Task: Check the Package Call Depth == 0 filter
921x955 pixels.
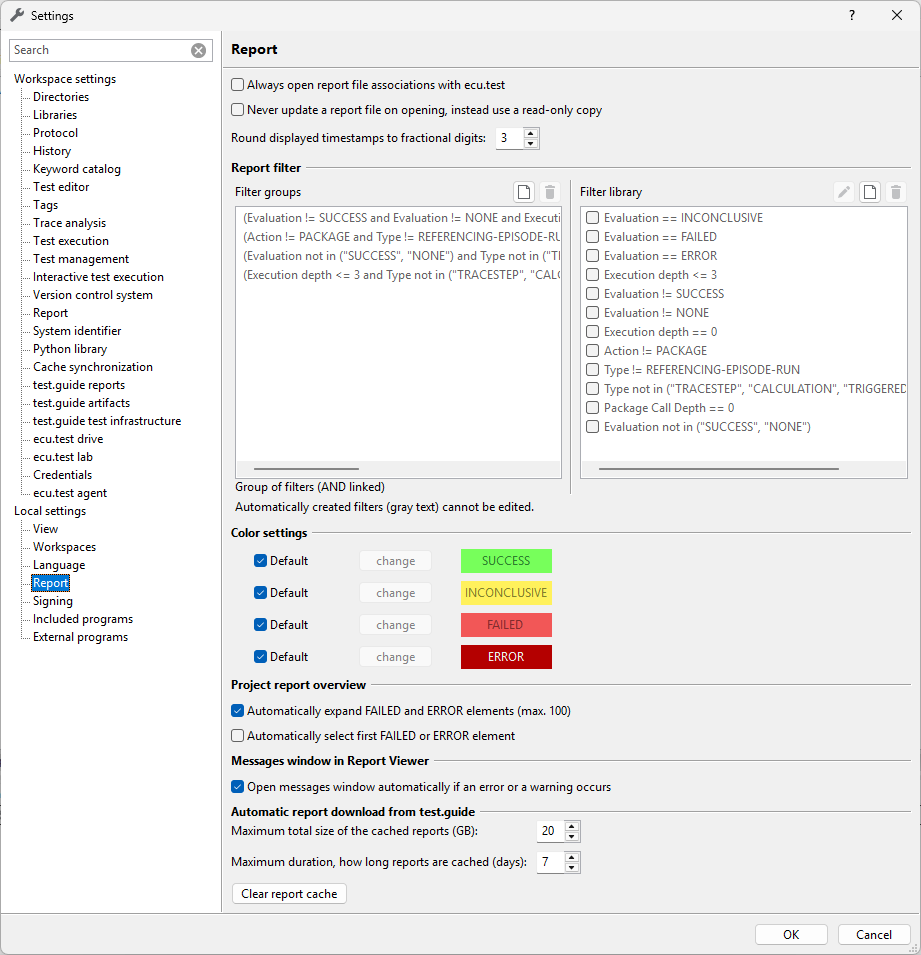Action: (x=593, y=407)
